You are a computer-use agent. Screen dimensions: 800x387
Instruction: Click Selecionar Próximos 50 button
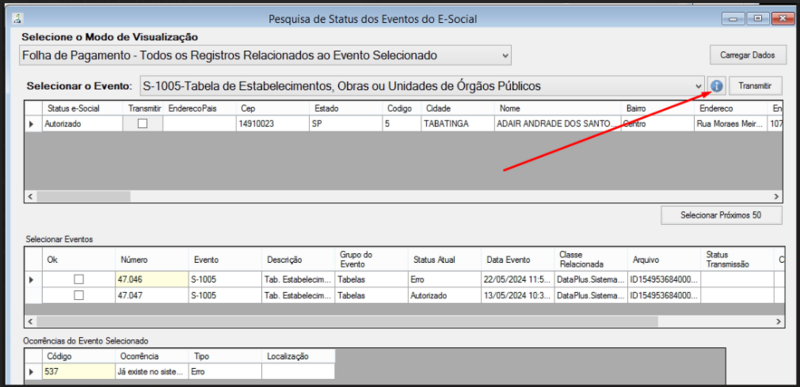pyautogui.click(x=721, y=215)
